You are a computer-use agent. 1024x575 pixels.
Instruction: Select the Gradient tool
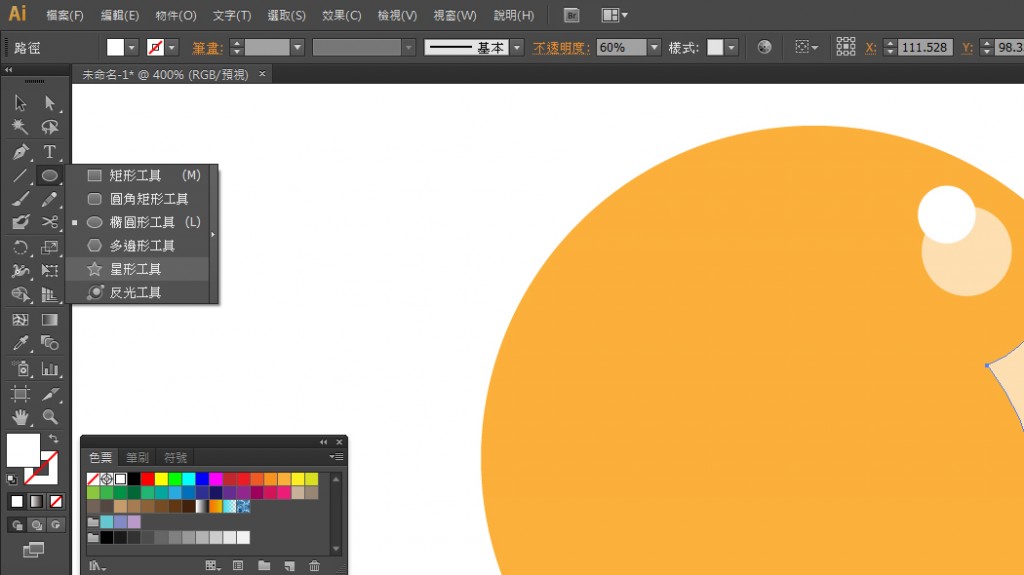(50, 320)
